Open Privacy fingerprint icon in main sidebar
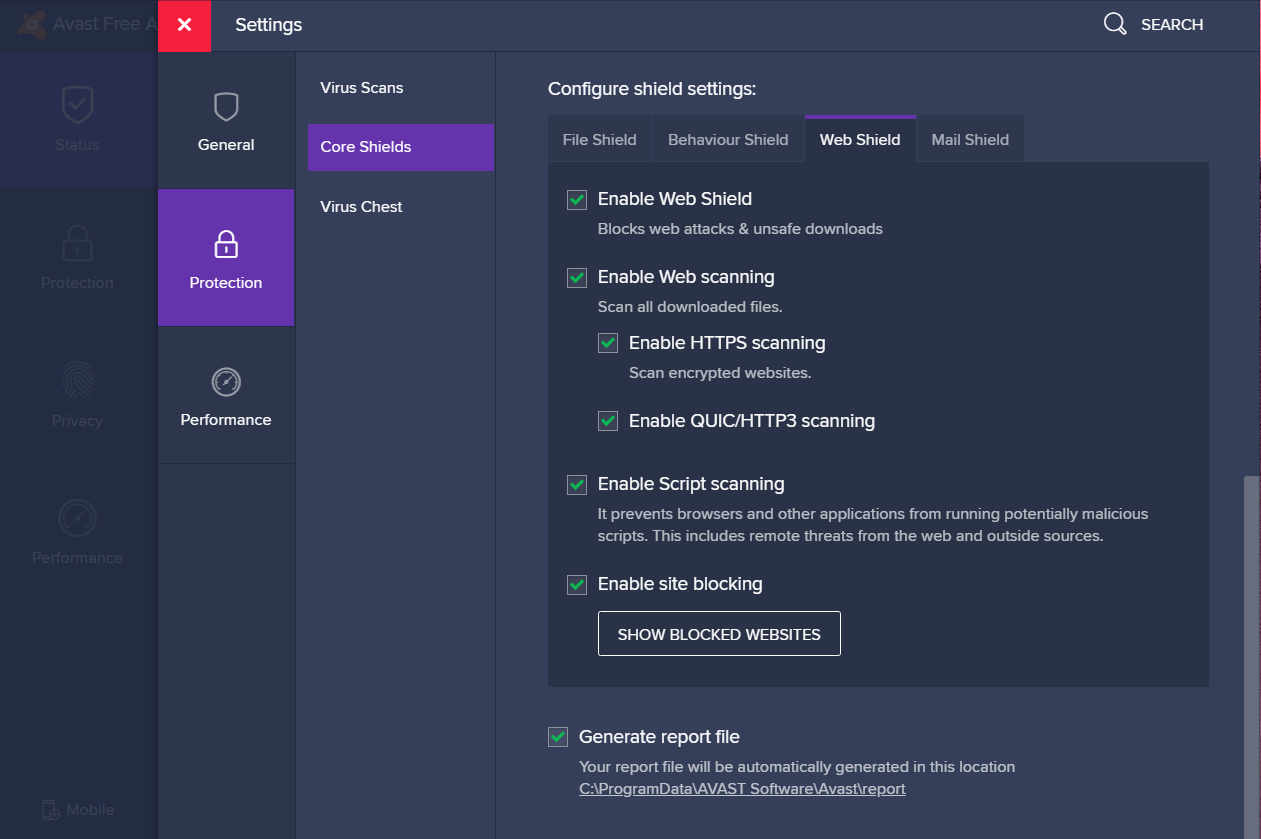This screenshot has width=1261, height=839. pos(77,381)
